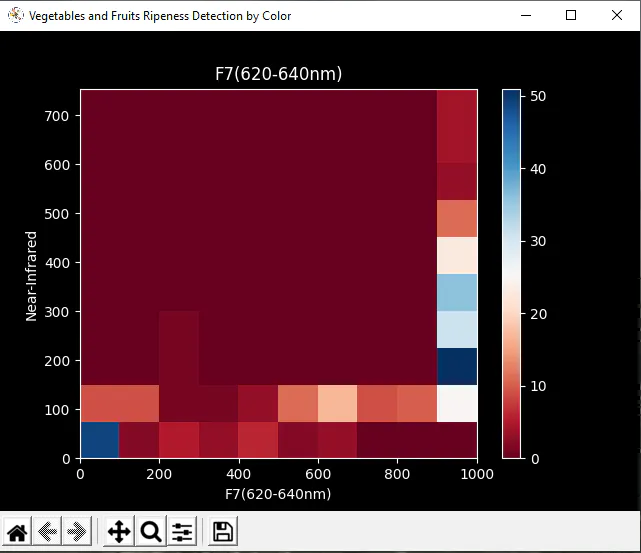
Task: Click the application icon in title bar
Action: 16,16
